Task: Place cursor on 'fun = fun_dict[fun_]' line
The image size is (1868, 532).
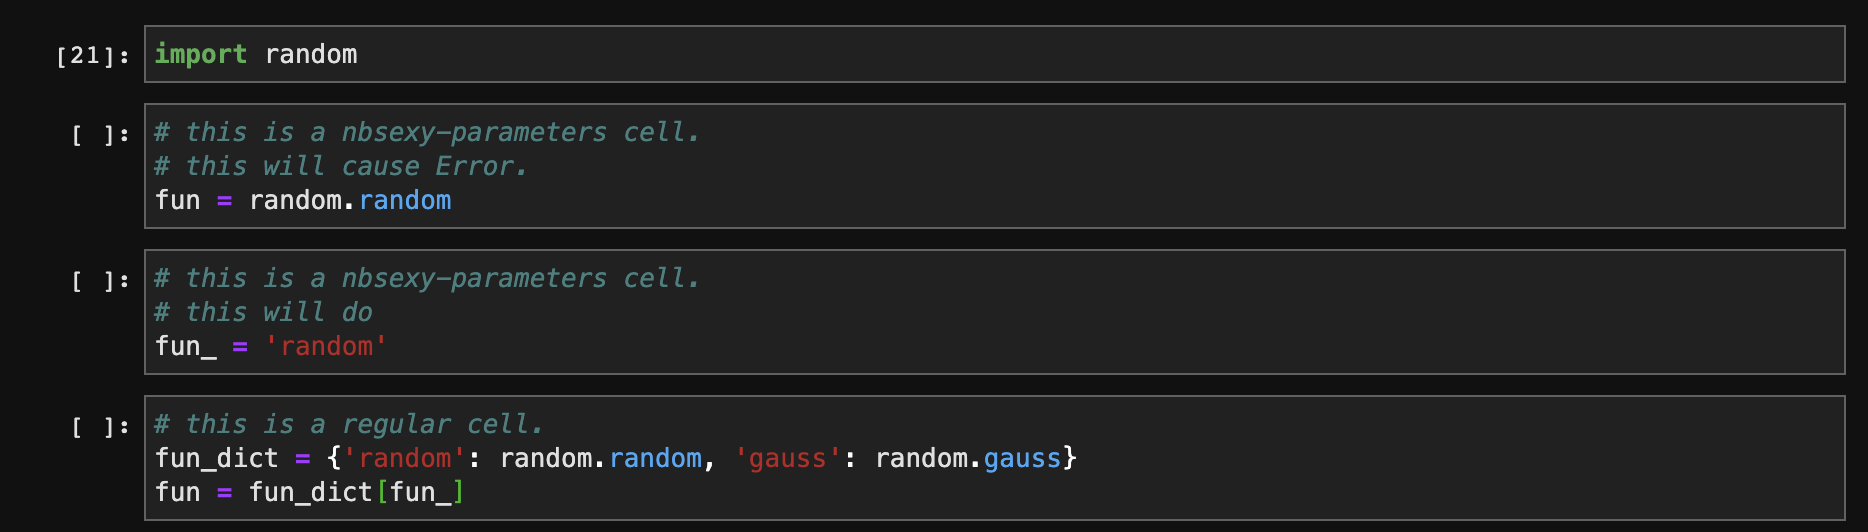Action: (x=310, y=492)
